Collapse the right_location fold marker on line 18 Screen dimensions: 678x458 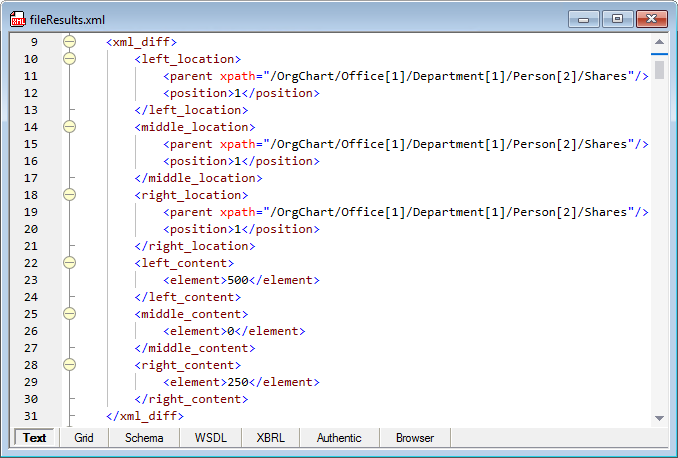(x=69, y=195)
